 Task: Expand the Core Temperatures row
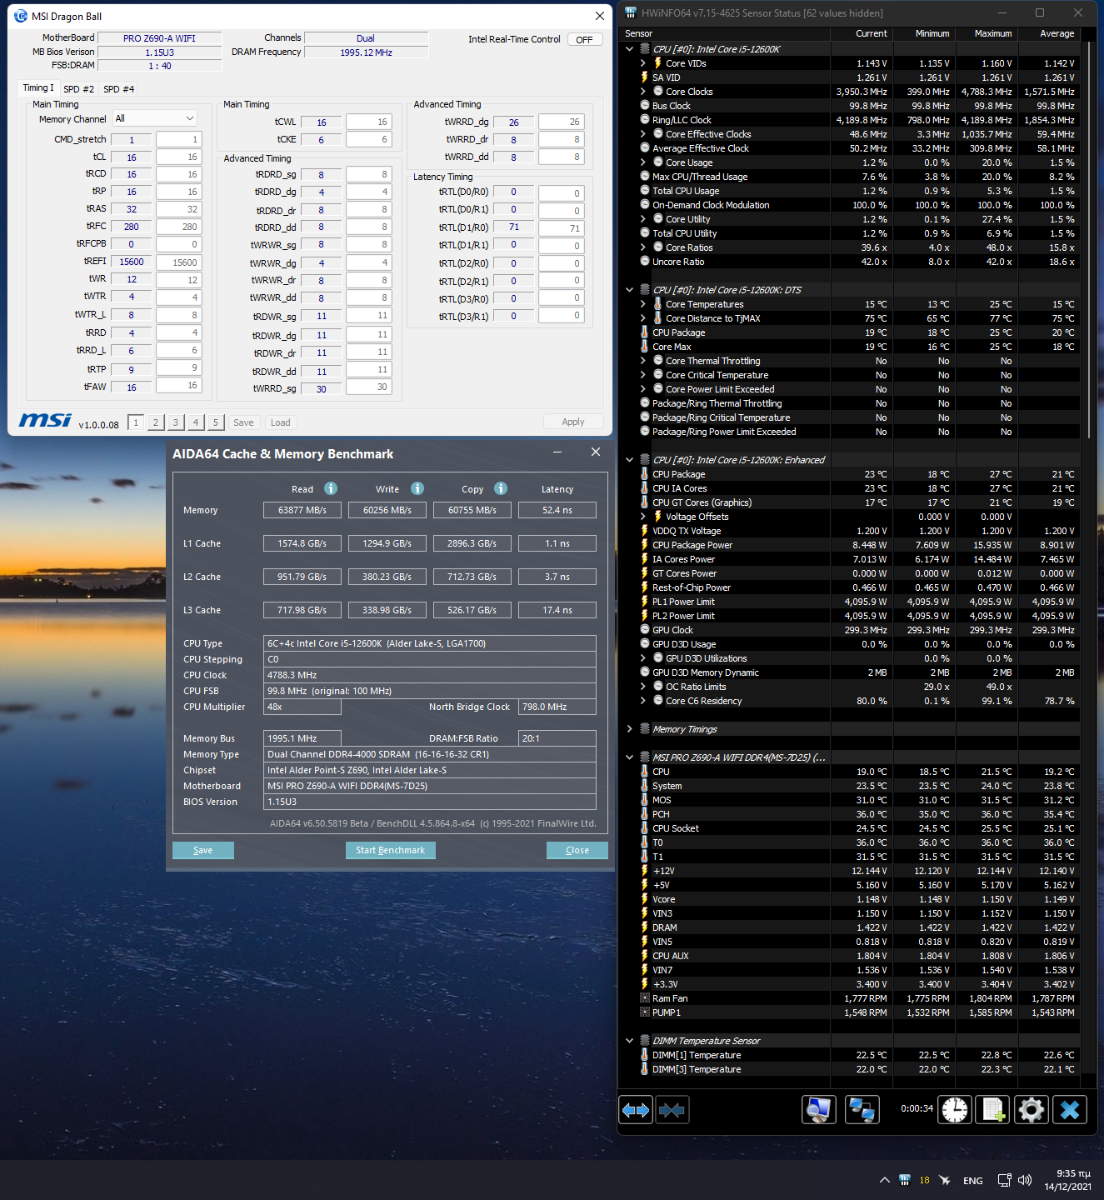[643, 304]
